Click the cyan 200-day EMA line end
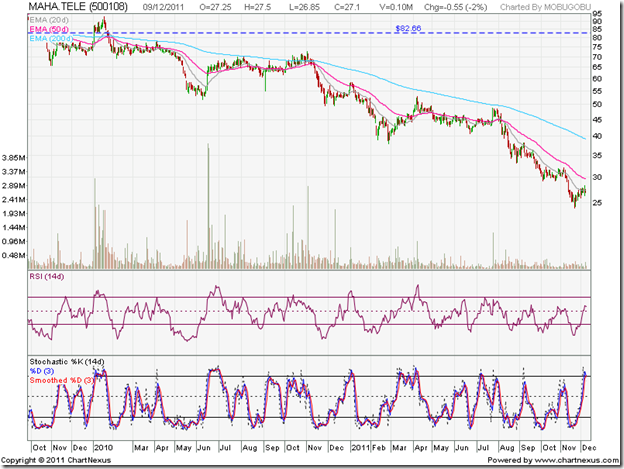 pos(583,137)
